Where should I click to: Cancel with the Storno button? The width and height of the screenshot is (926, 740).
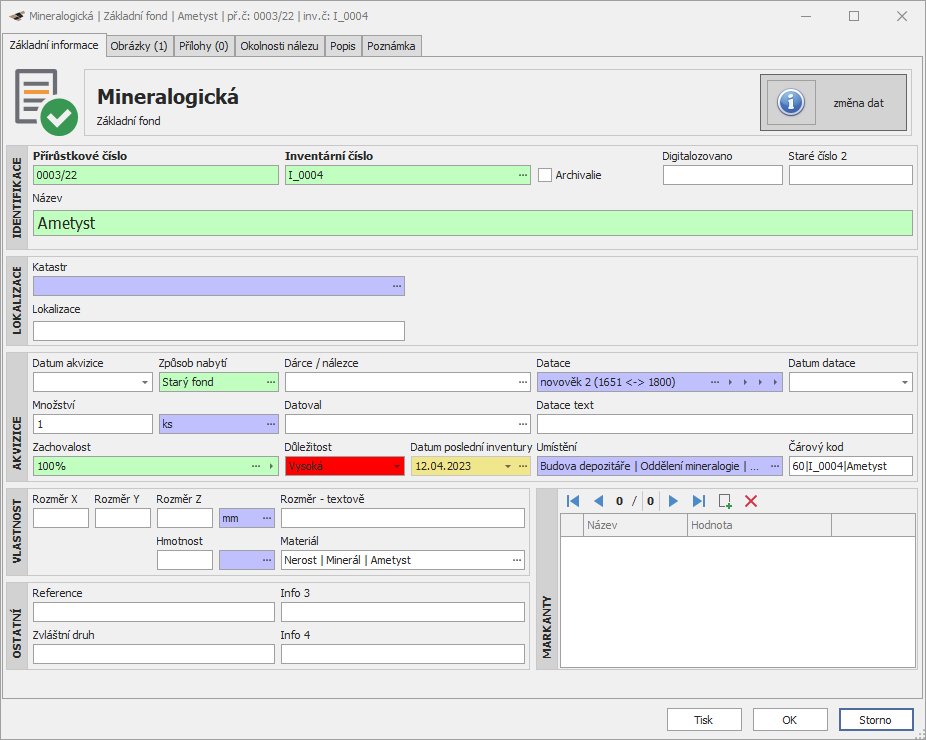[x=875, y=720]
